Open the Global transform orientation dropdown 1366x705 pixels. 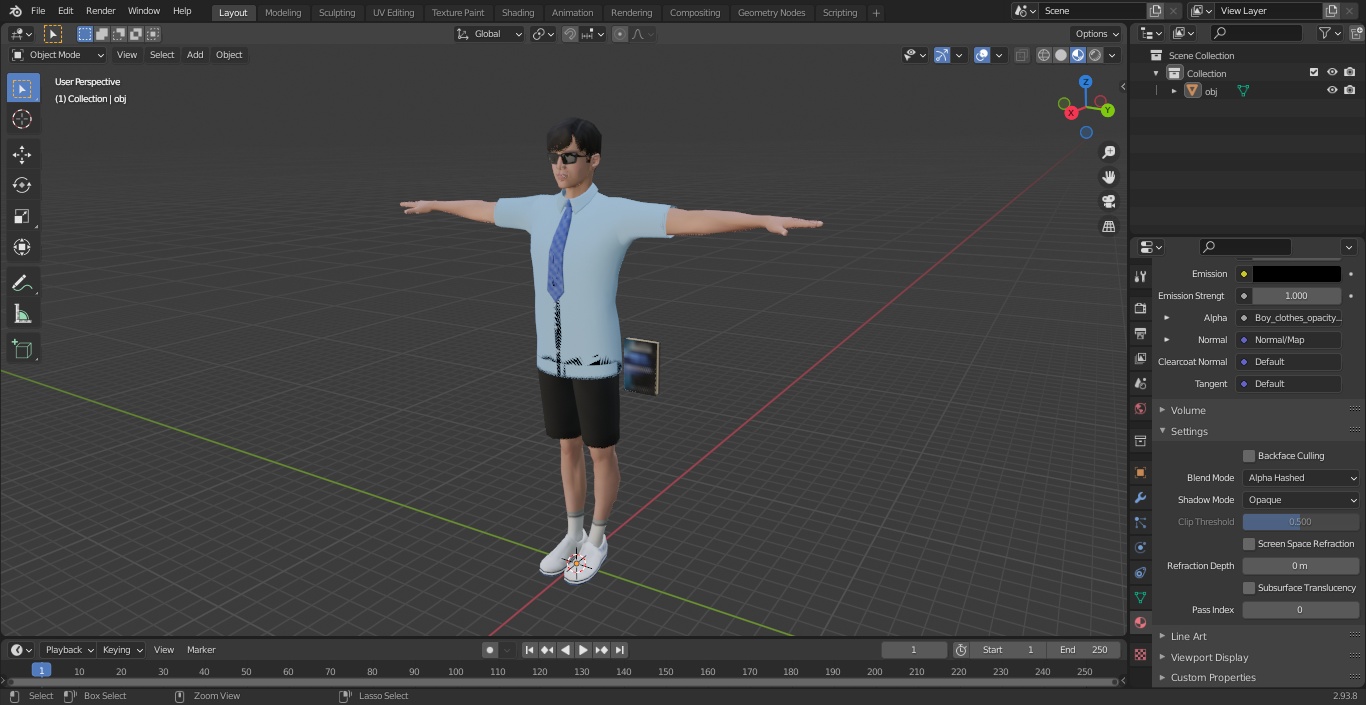(x=490, y=34)
